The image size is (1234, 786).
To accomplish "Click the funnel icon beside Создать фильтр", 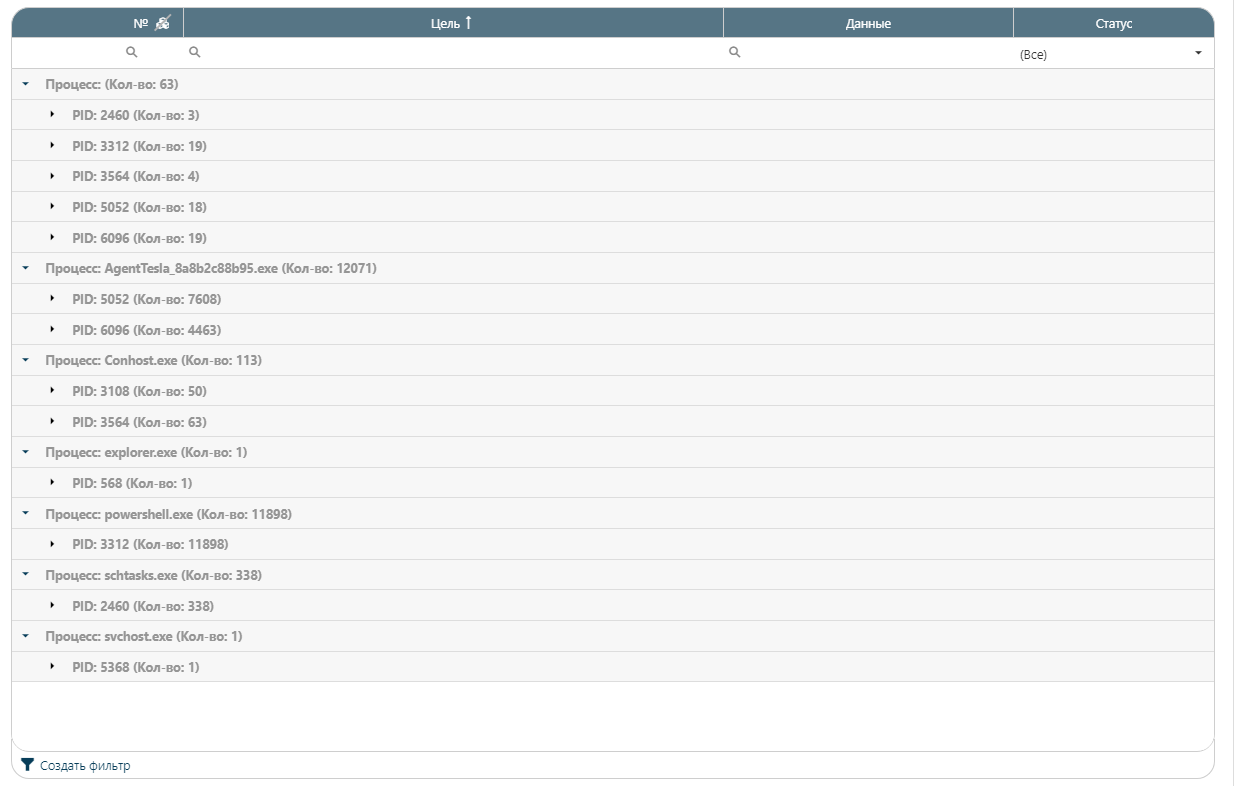I will tap(27, 765).
